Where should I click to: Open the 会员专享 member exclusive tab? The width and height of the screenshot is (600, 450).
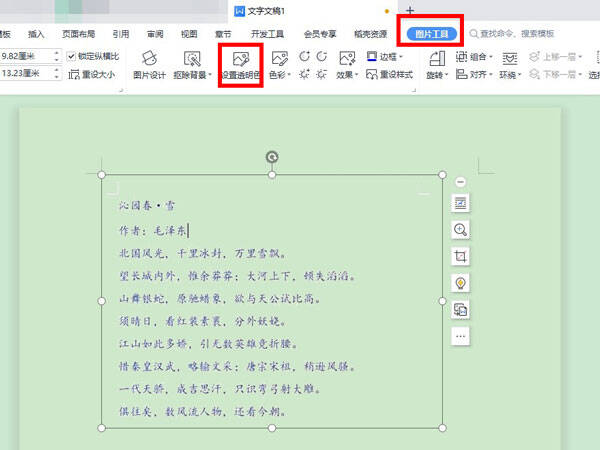320,34
